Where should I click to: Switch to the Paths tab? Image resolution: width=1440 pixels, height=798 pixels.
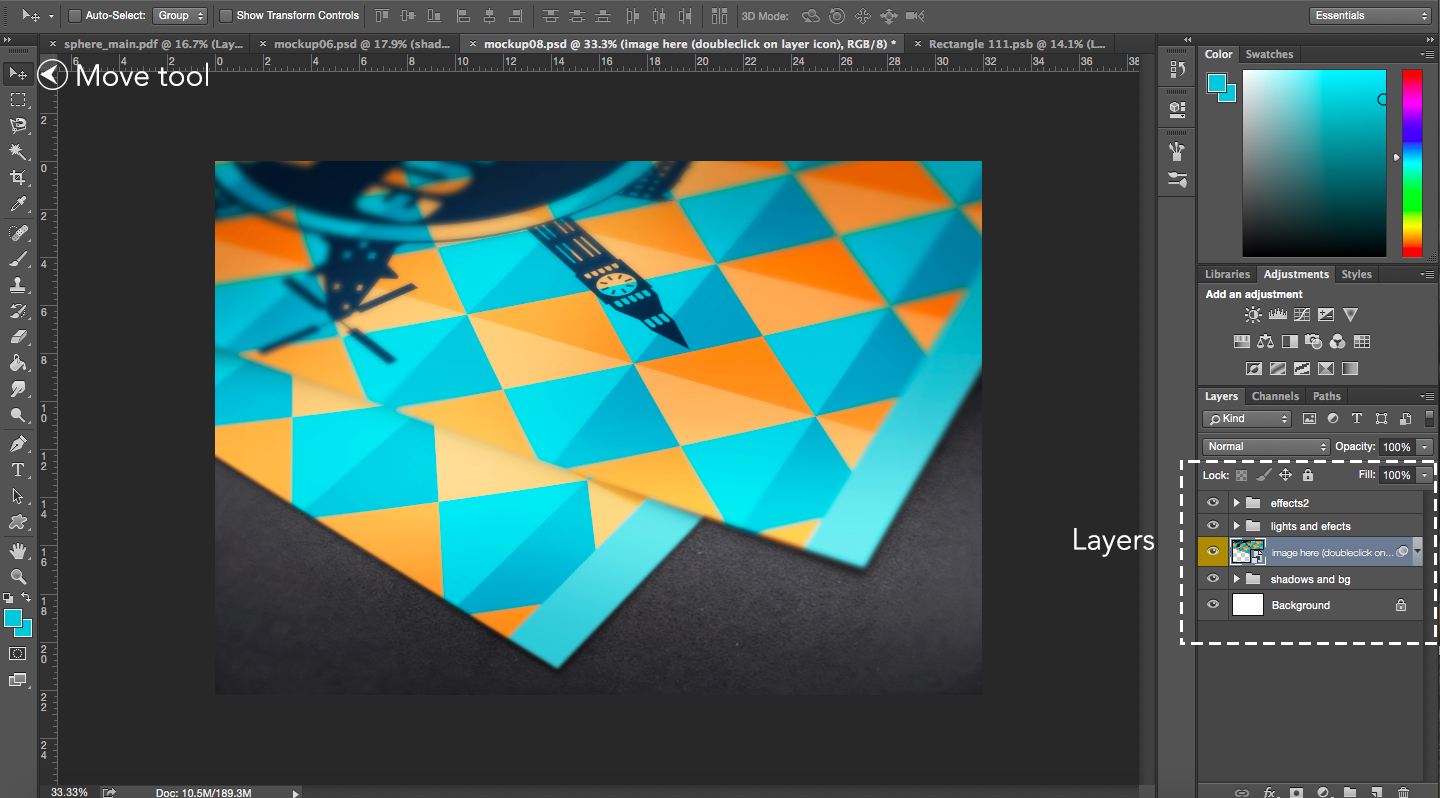(1327, 396)
